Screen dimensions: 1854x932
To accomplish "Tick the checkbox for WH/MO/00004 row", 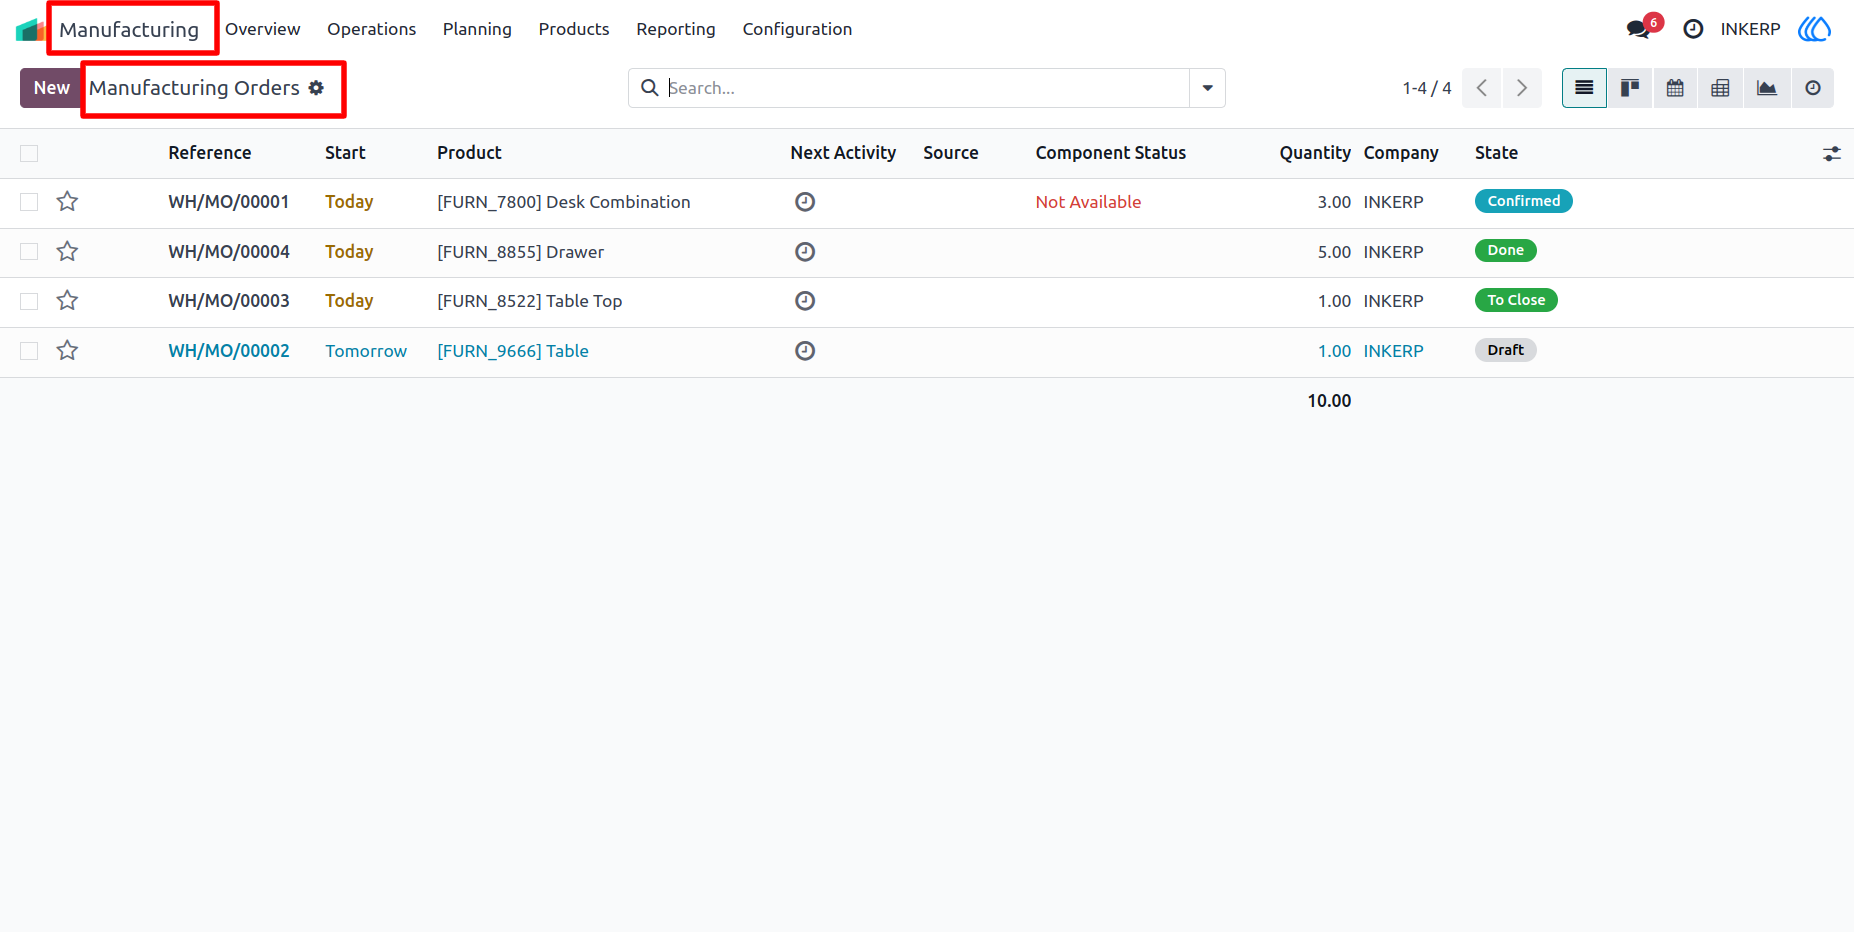I will pyautogui.click(x=29, y=252).
